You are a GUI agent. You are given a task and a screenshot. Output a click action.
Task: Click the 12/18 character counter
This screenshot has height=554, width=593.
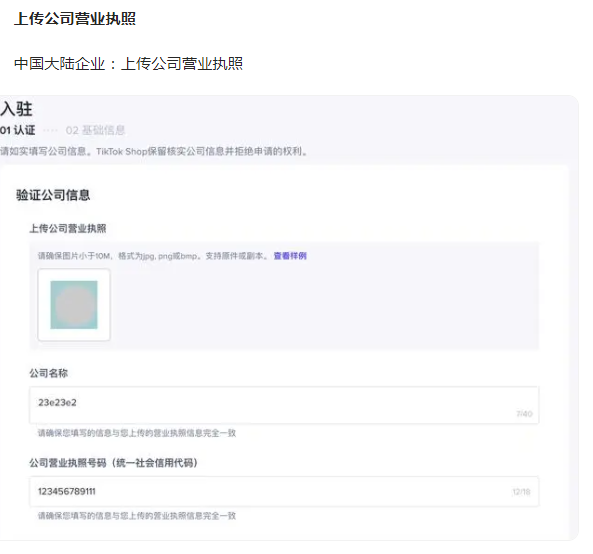521,492
